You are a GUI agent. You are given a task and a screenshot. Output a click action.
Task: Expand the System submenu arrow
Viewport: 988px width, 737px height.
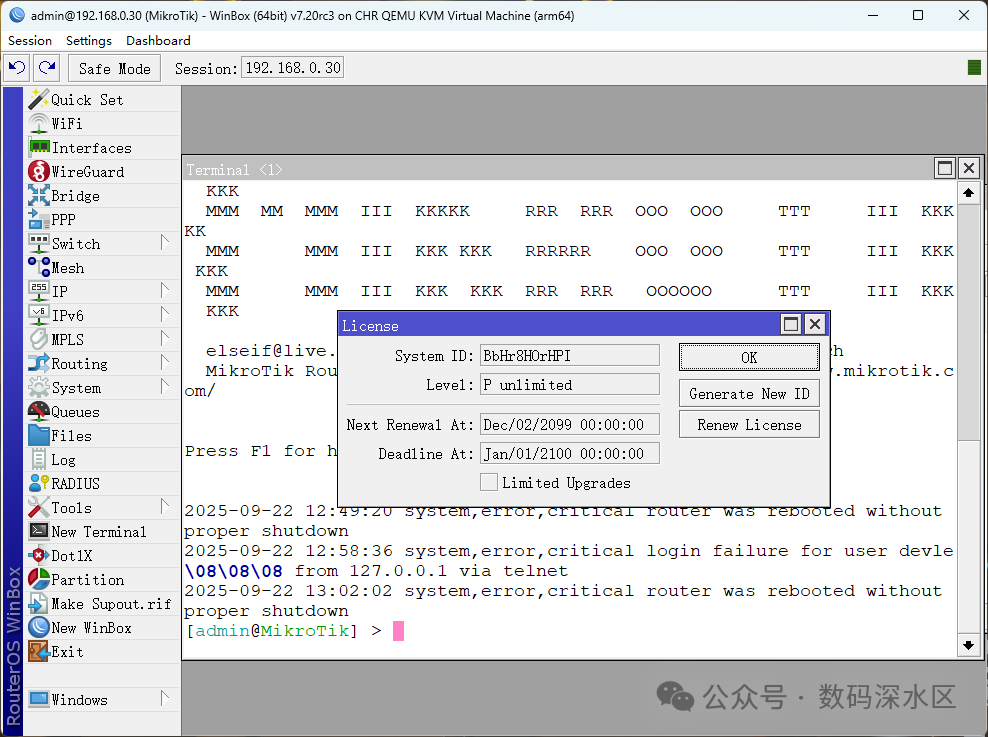tap(164, 387)
